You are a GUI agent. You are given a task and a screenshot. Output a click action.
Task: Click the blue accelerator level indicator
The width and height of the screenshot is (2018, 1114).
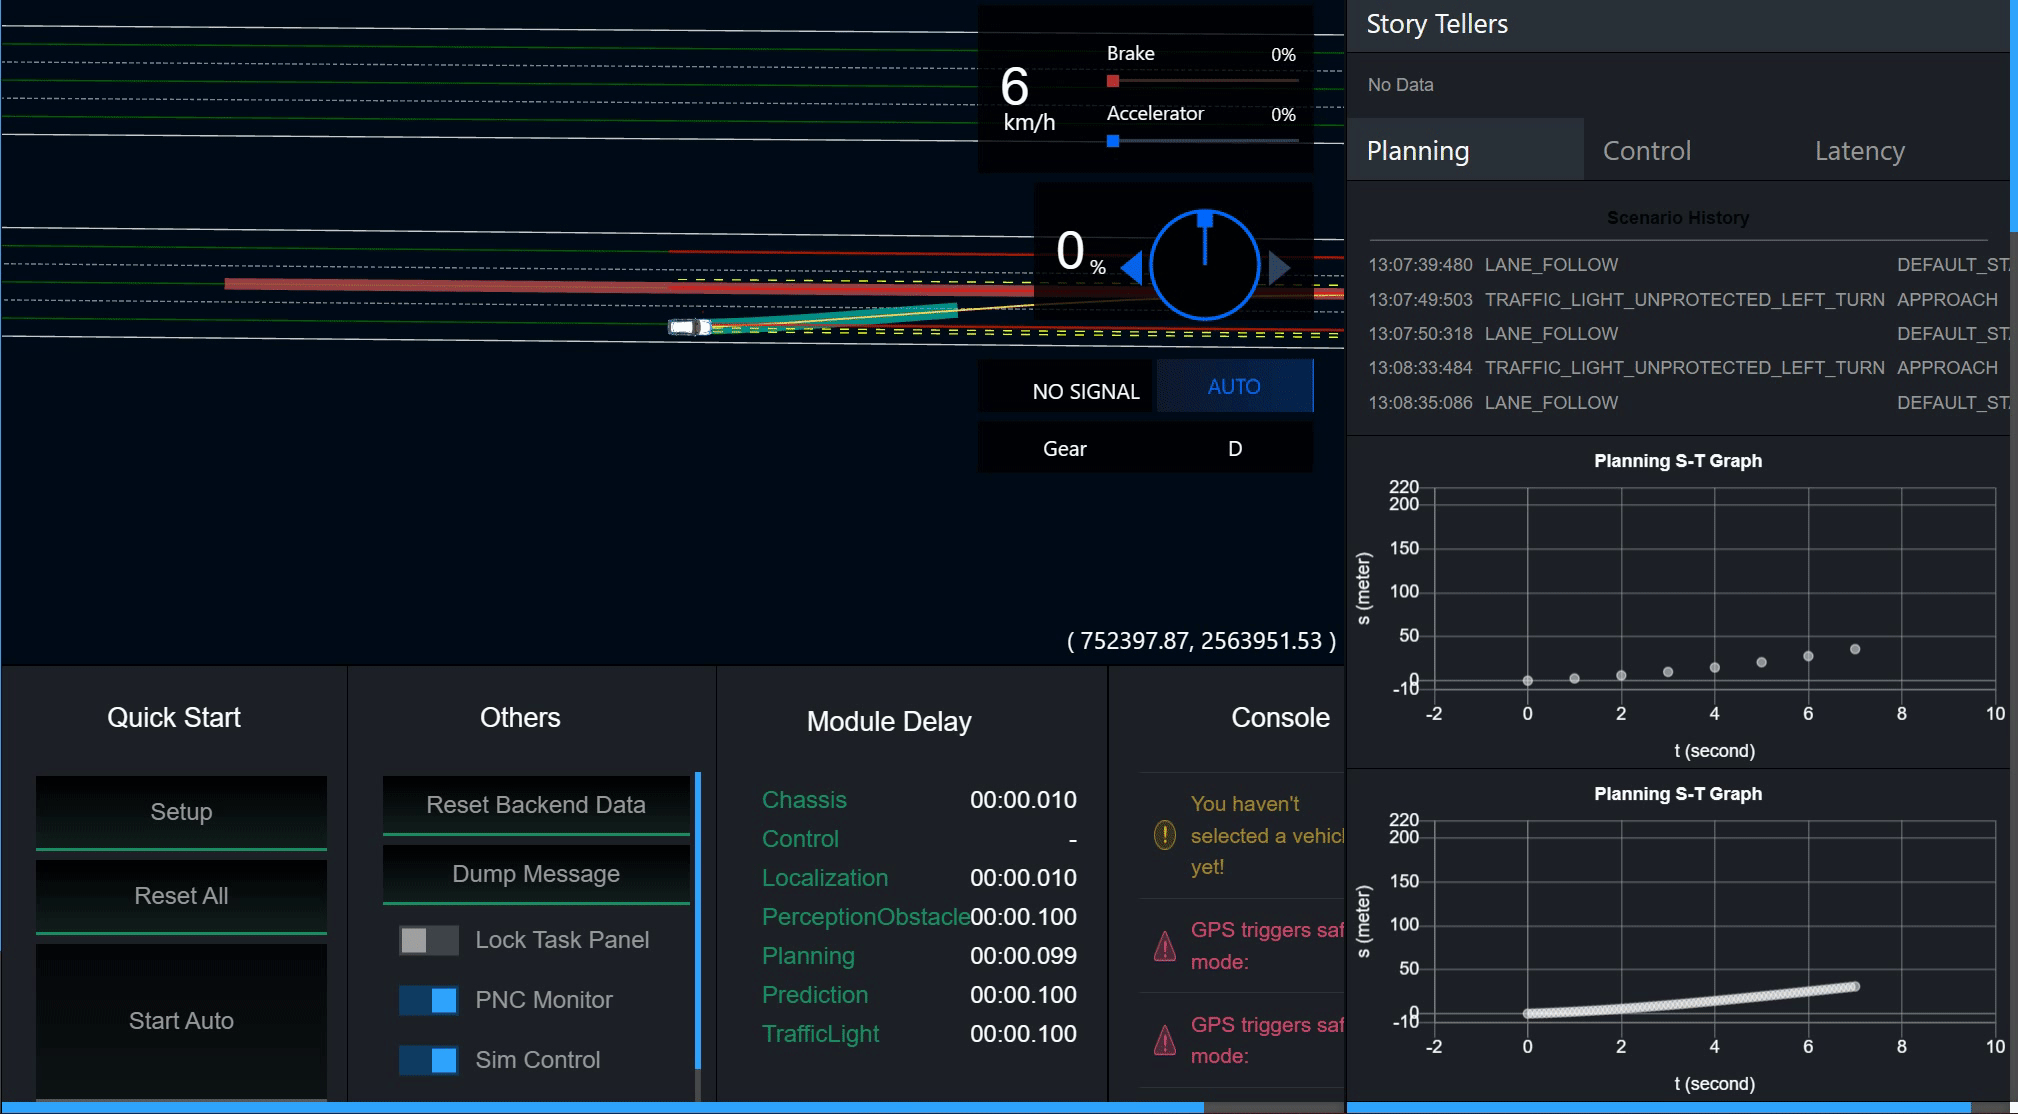pos(1113,141)
